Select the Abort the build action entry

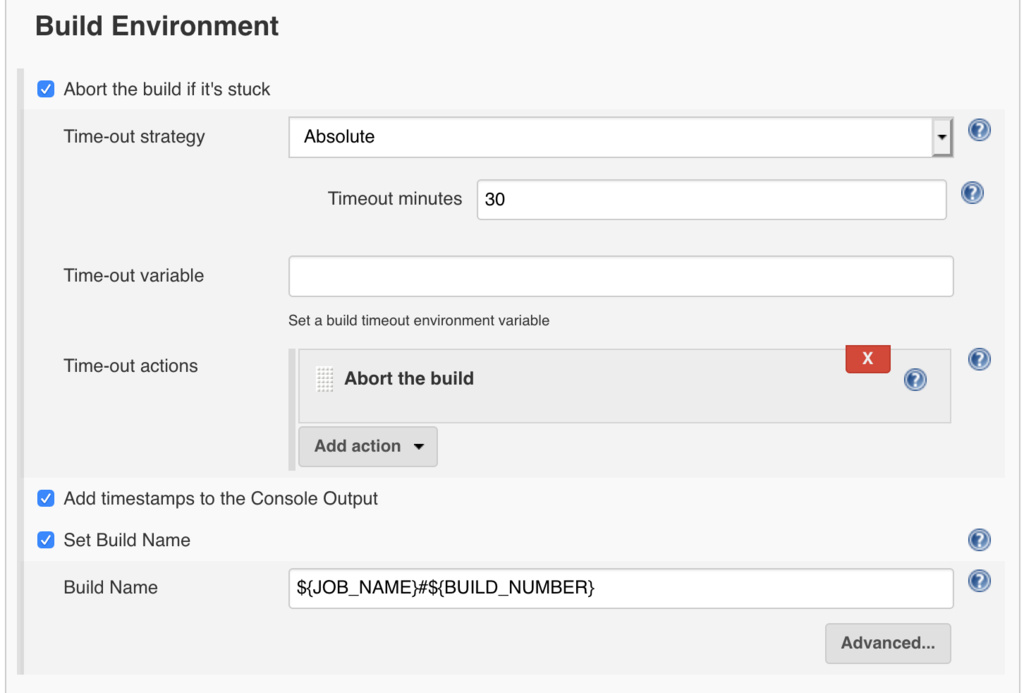tap(408, 379)
